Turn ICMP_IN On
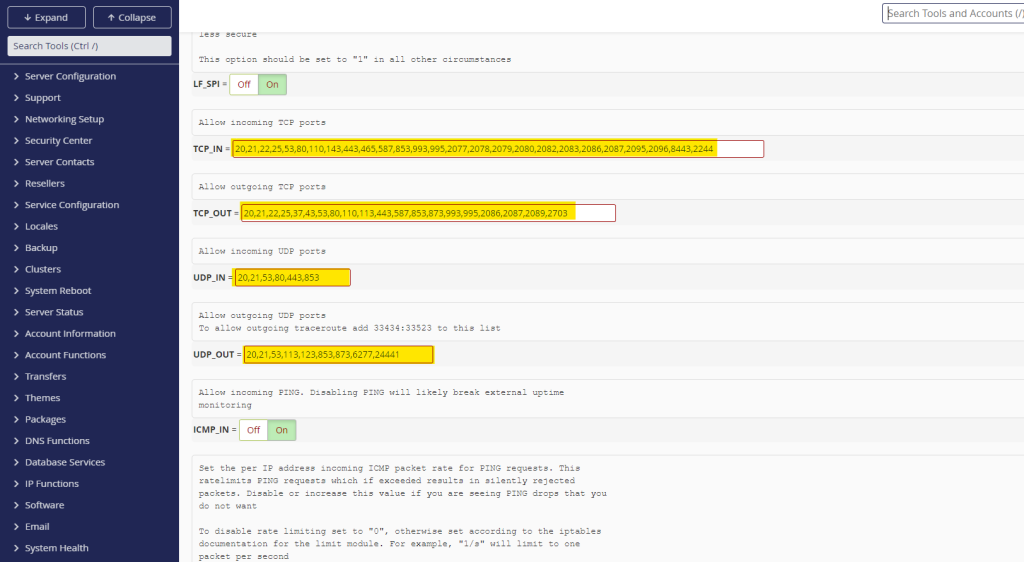 point(282,430)
